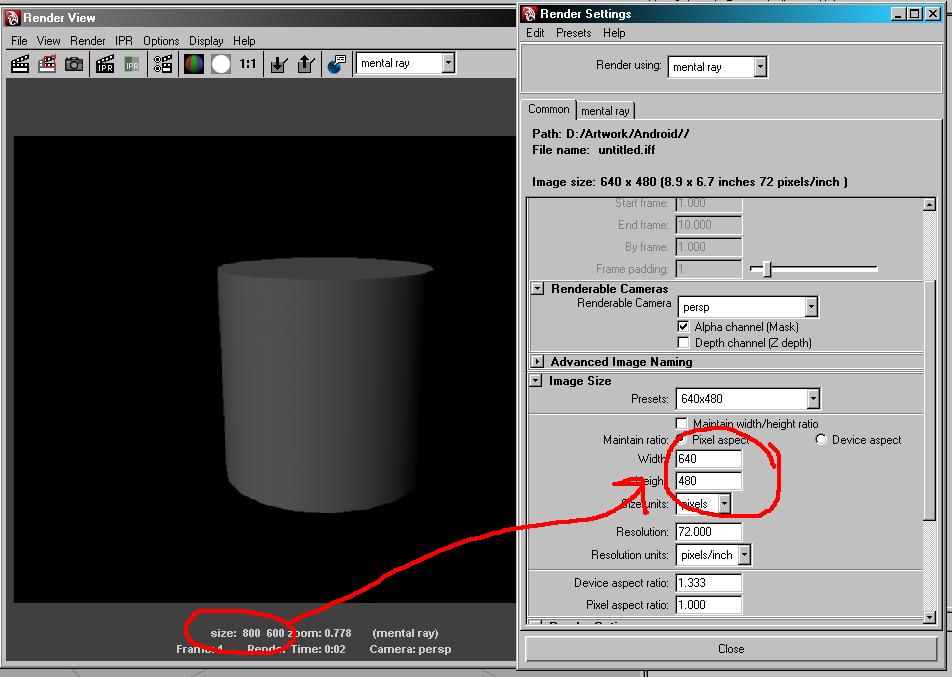The width and height of the screenshot is (952, 677).
Task: Open the Resolution units dropdown
Action: tap(713, 555)
